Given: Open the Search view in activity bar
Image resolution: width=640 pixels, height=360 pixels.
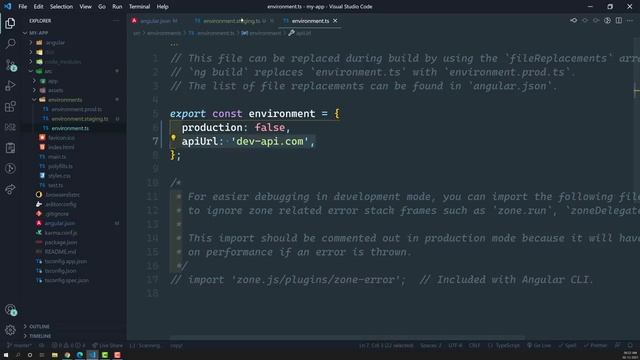Looking at the screenshot, I should 10,44.
